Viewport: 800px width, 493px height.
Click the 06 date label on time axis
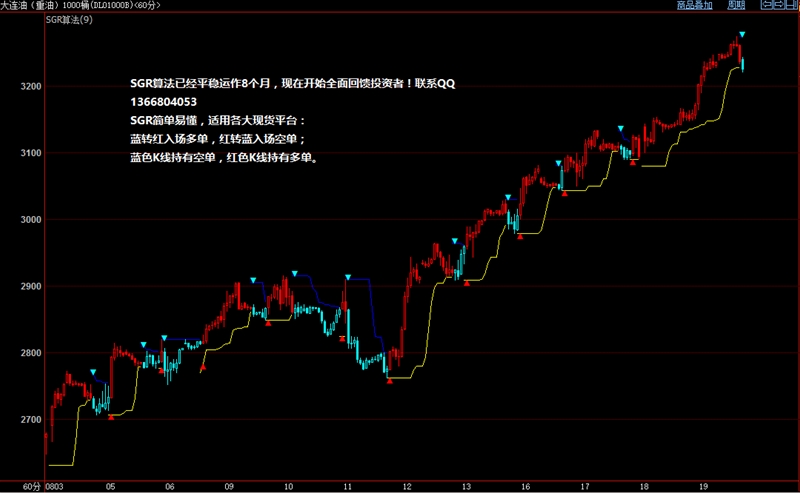click(x=170, y=487)
